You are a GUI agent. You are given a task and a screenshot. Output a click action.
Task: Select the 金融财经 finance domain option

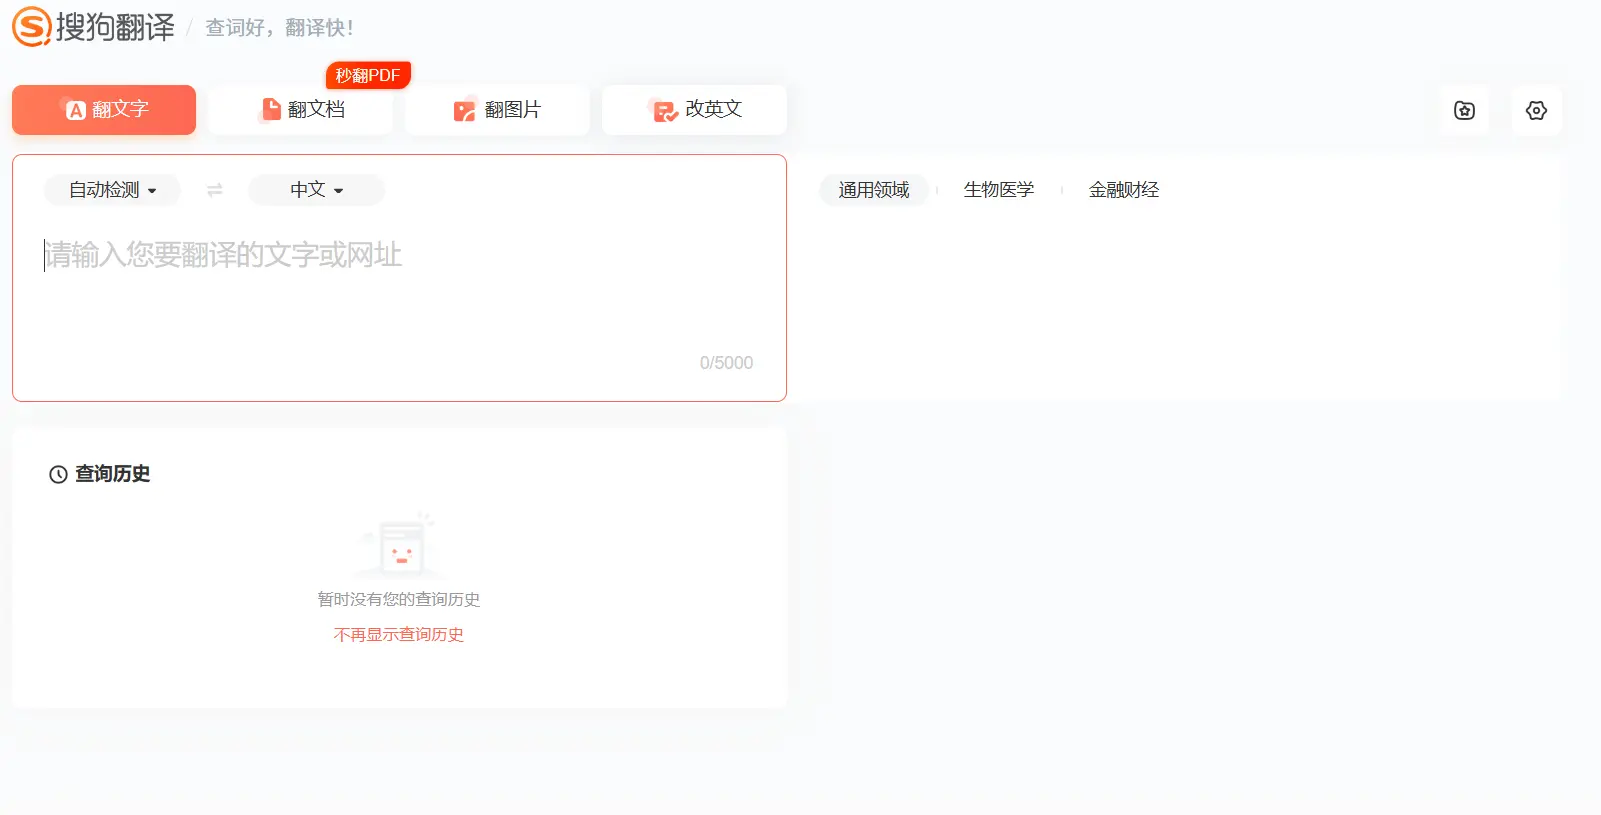[x=1124, y=190]
